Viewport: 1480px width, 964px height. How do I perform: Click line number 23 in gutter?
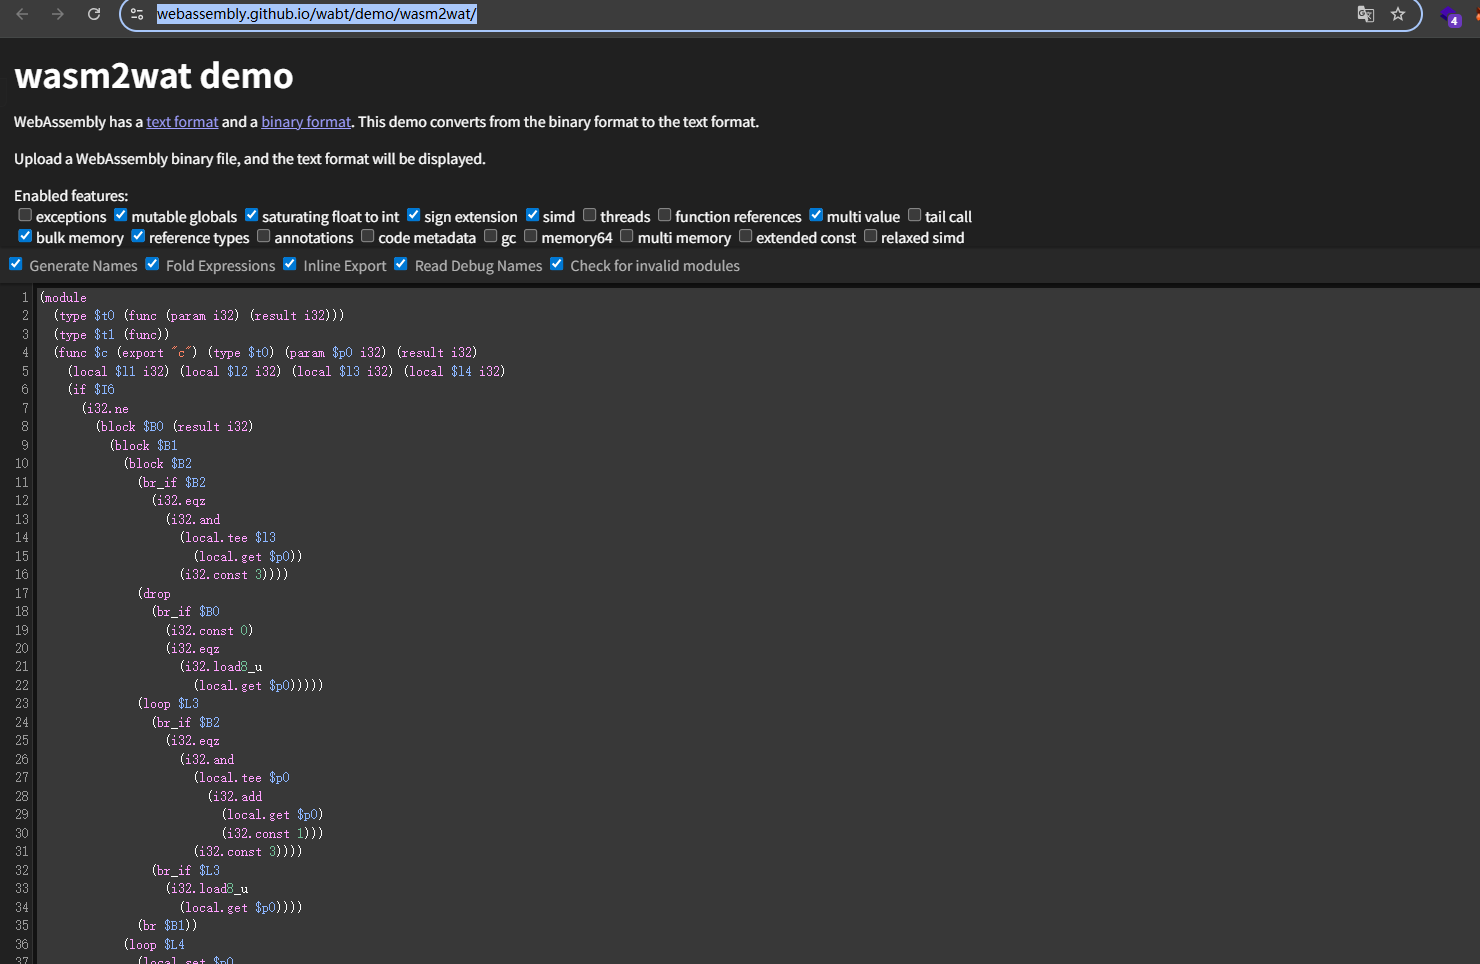(21, 704)
